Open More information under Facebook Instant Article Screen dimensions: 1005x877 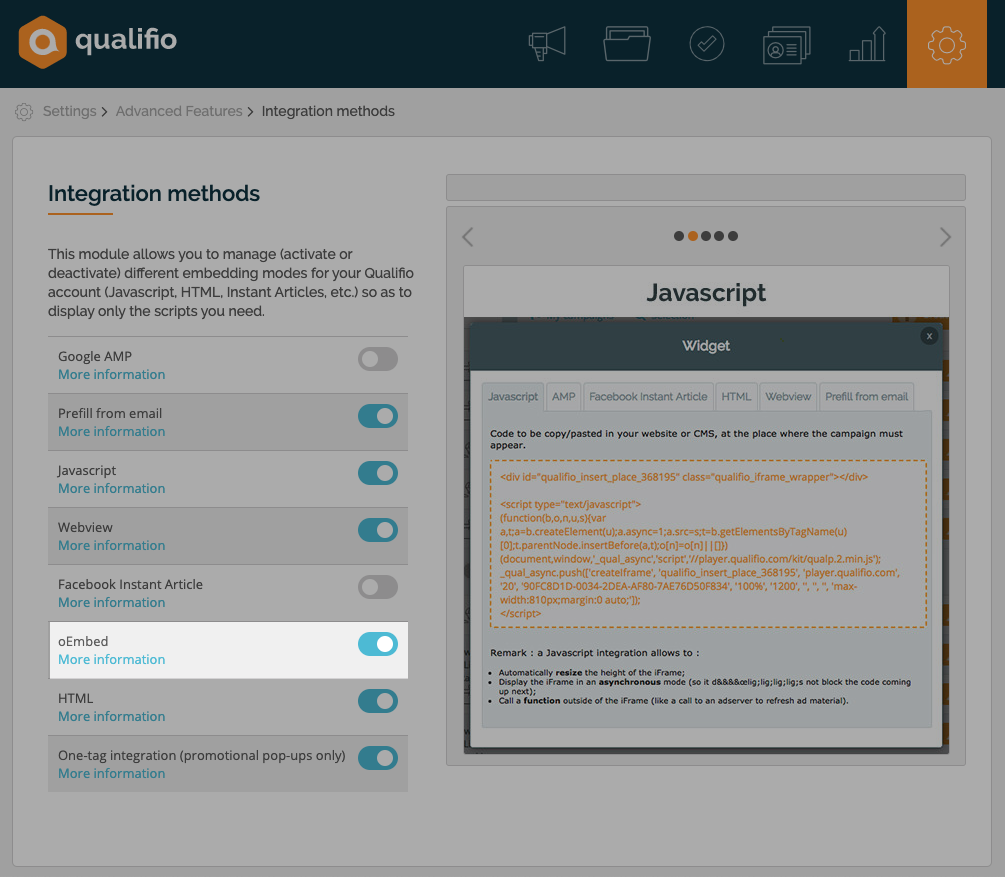click(112, 603)
